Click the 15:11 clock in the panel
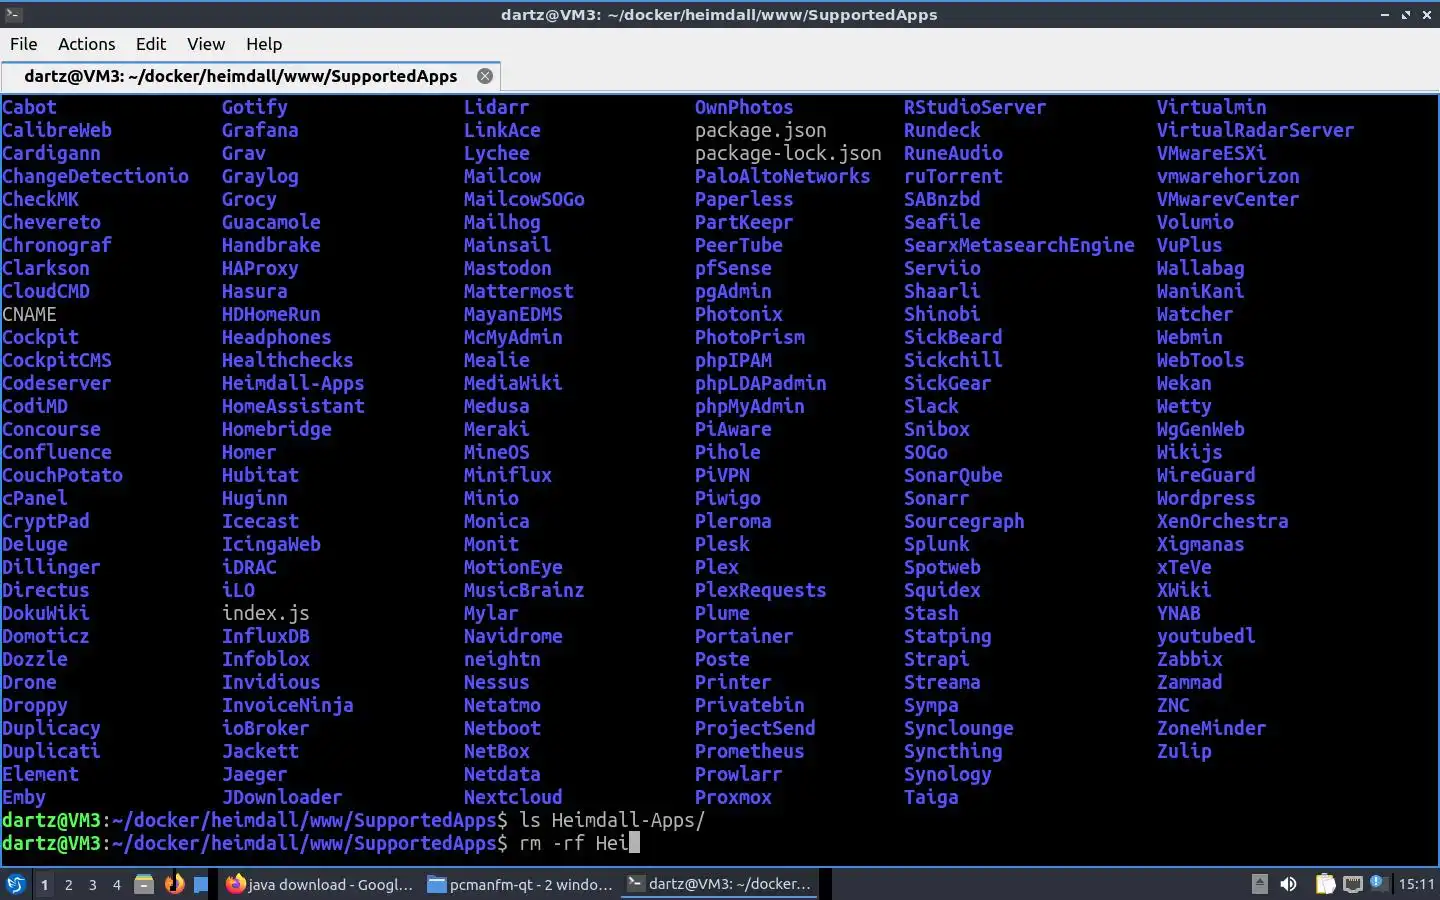 [1416, 884]
